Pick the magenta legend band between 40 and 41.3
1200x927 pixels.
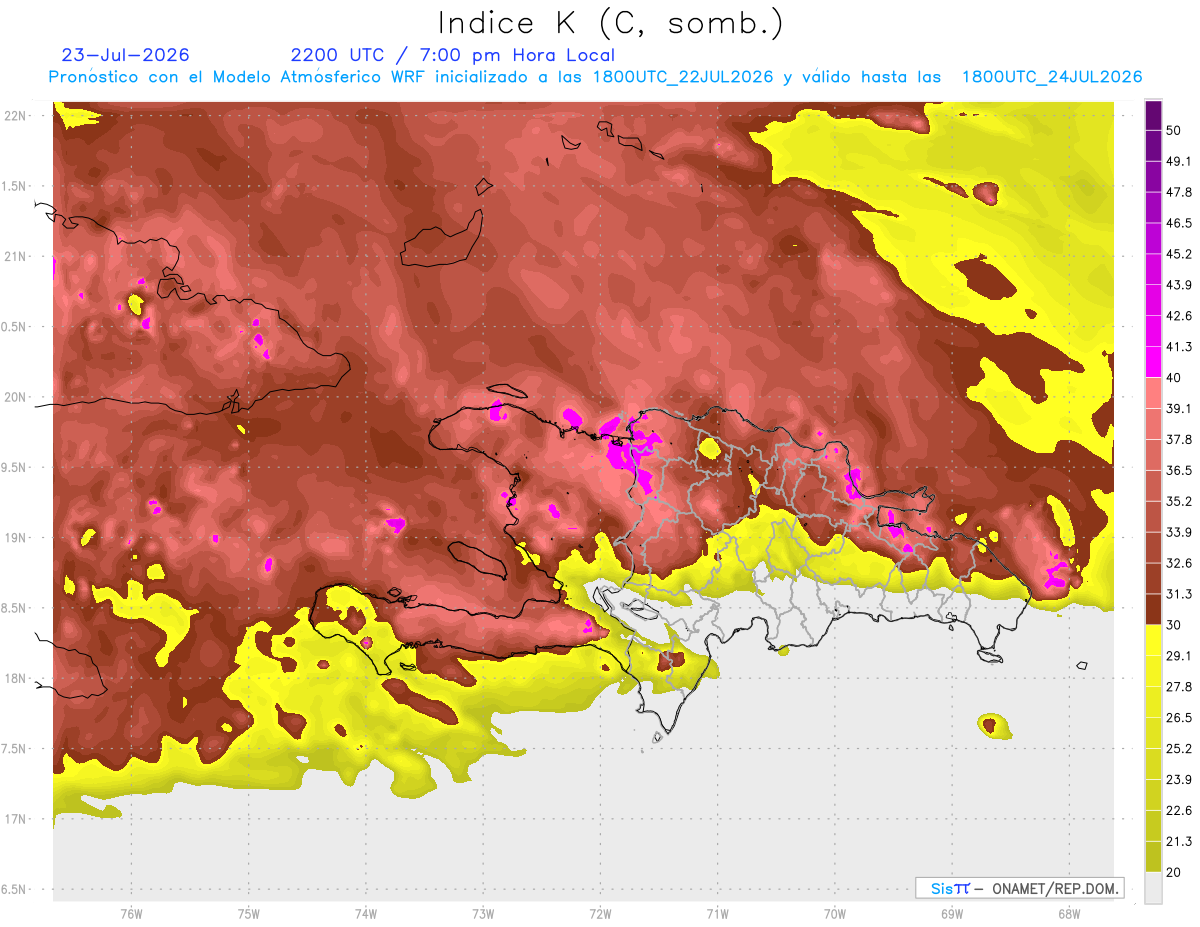1153,362
